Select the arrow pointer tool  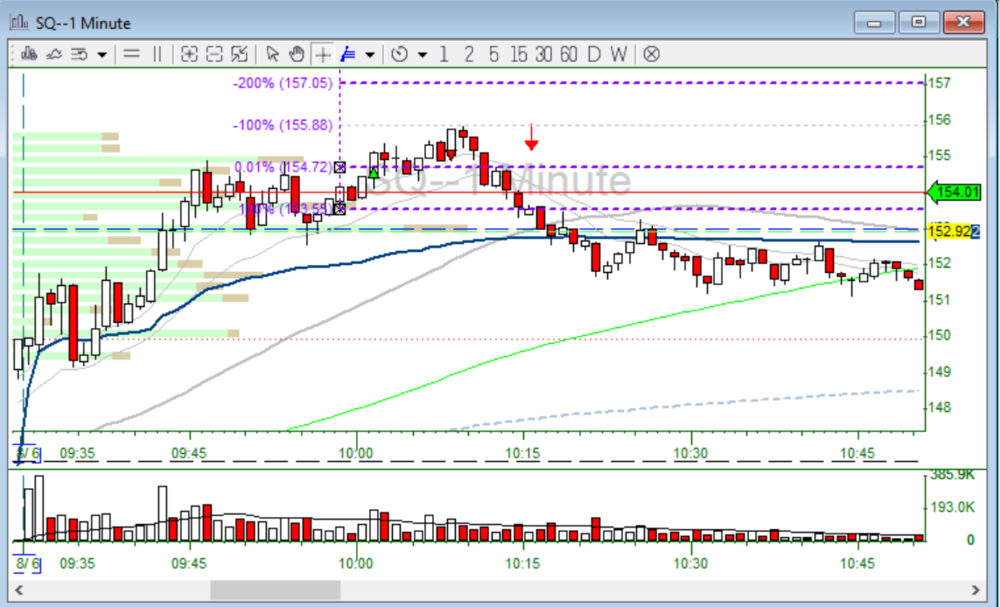(x=271, y=54)
